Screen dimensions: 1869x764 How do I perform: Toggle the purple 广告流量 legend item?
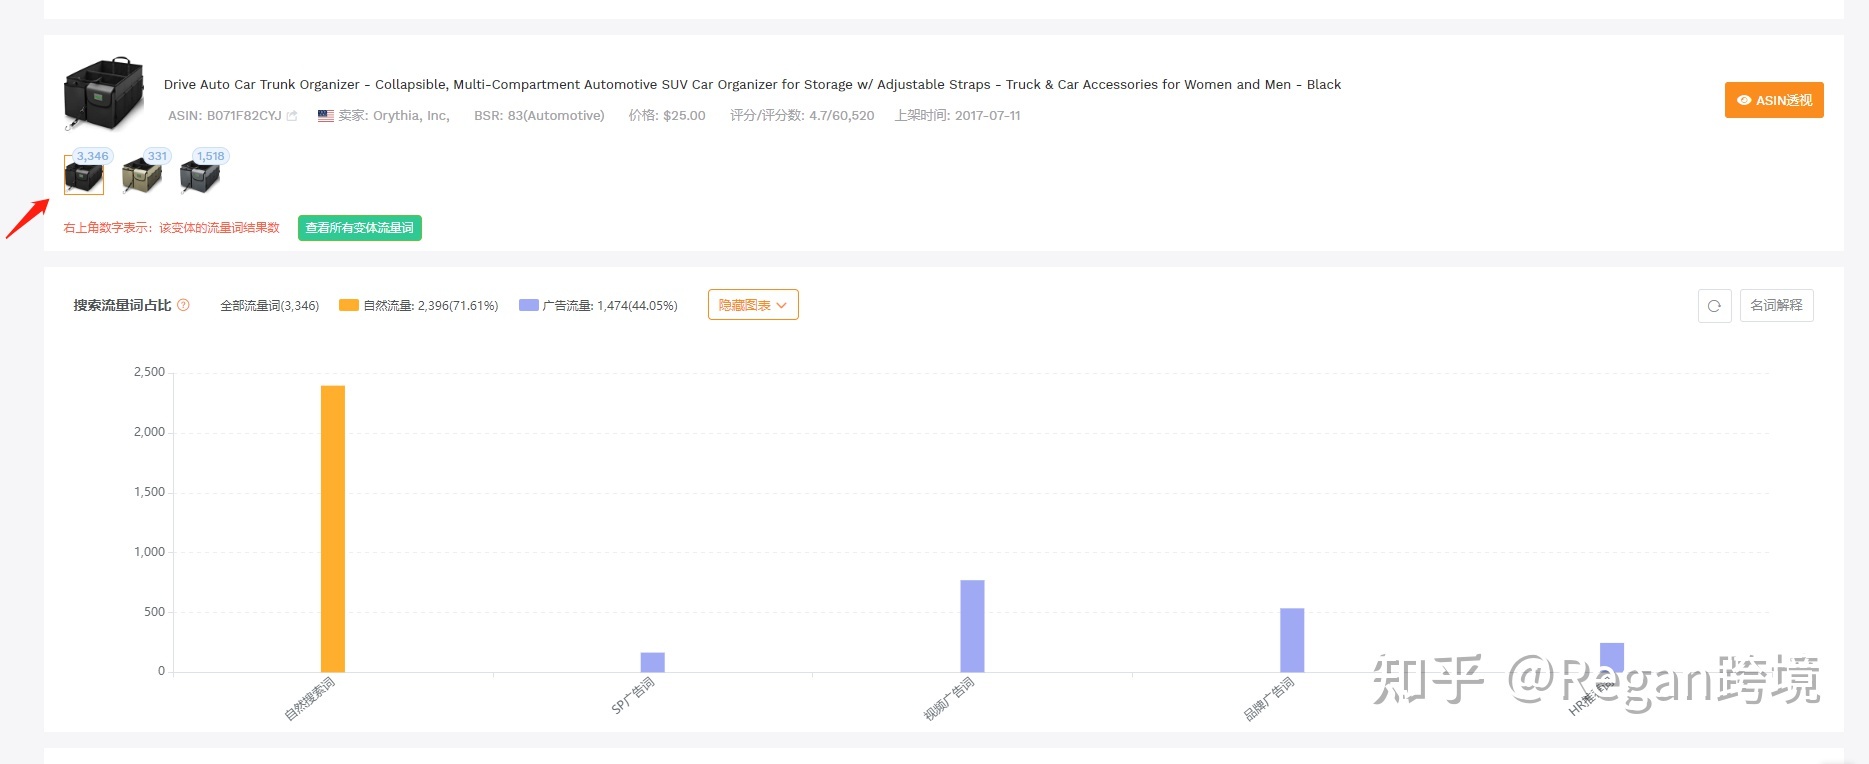[x=598, y=306]
